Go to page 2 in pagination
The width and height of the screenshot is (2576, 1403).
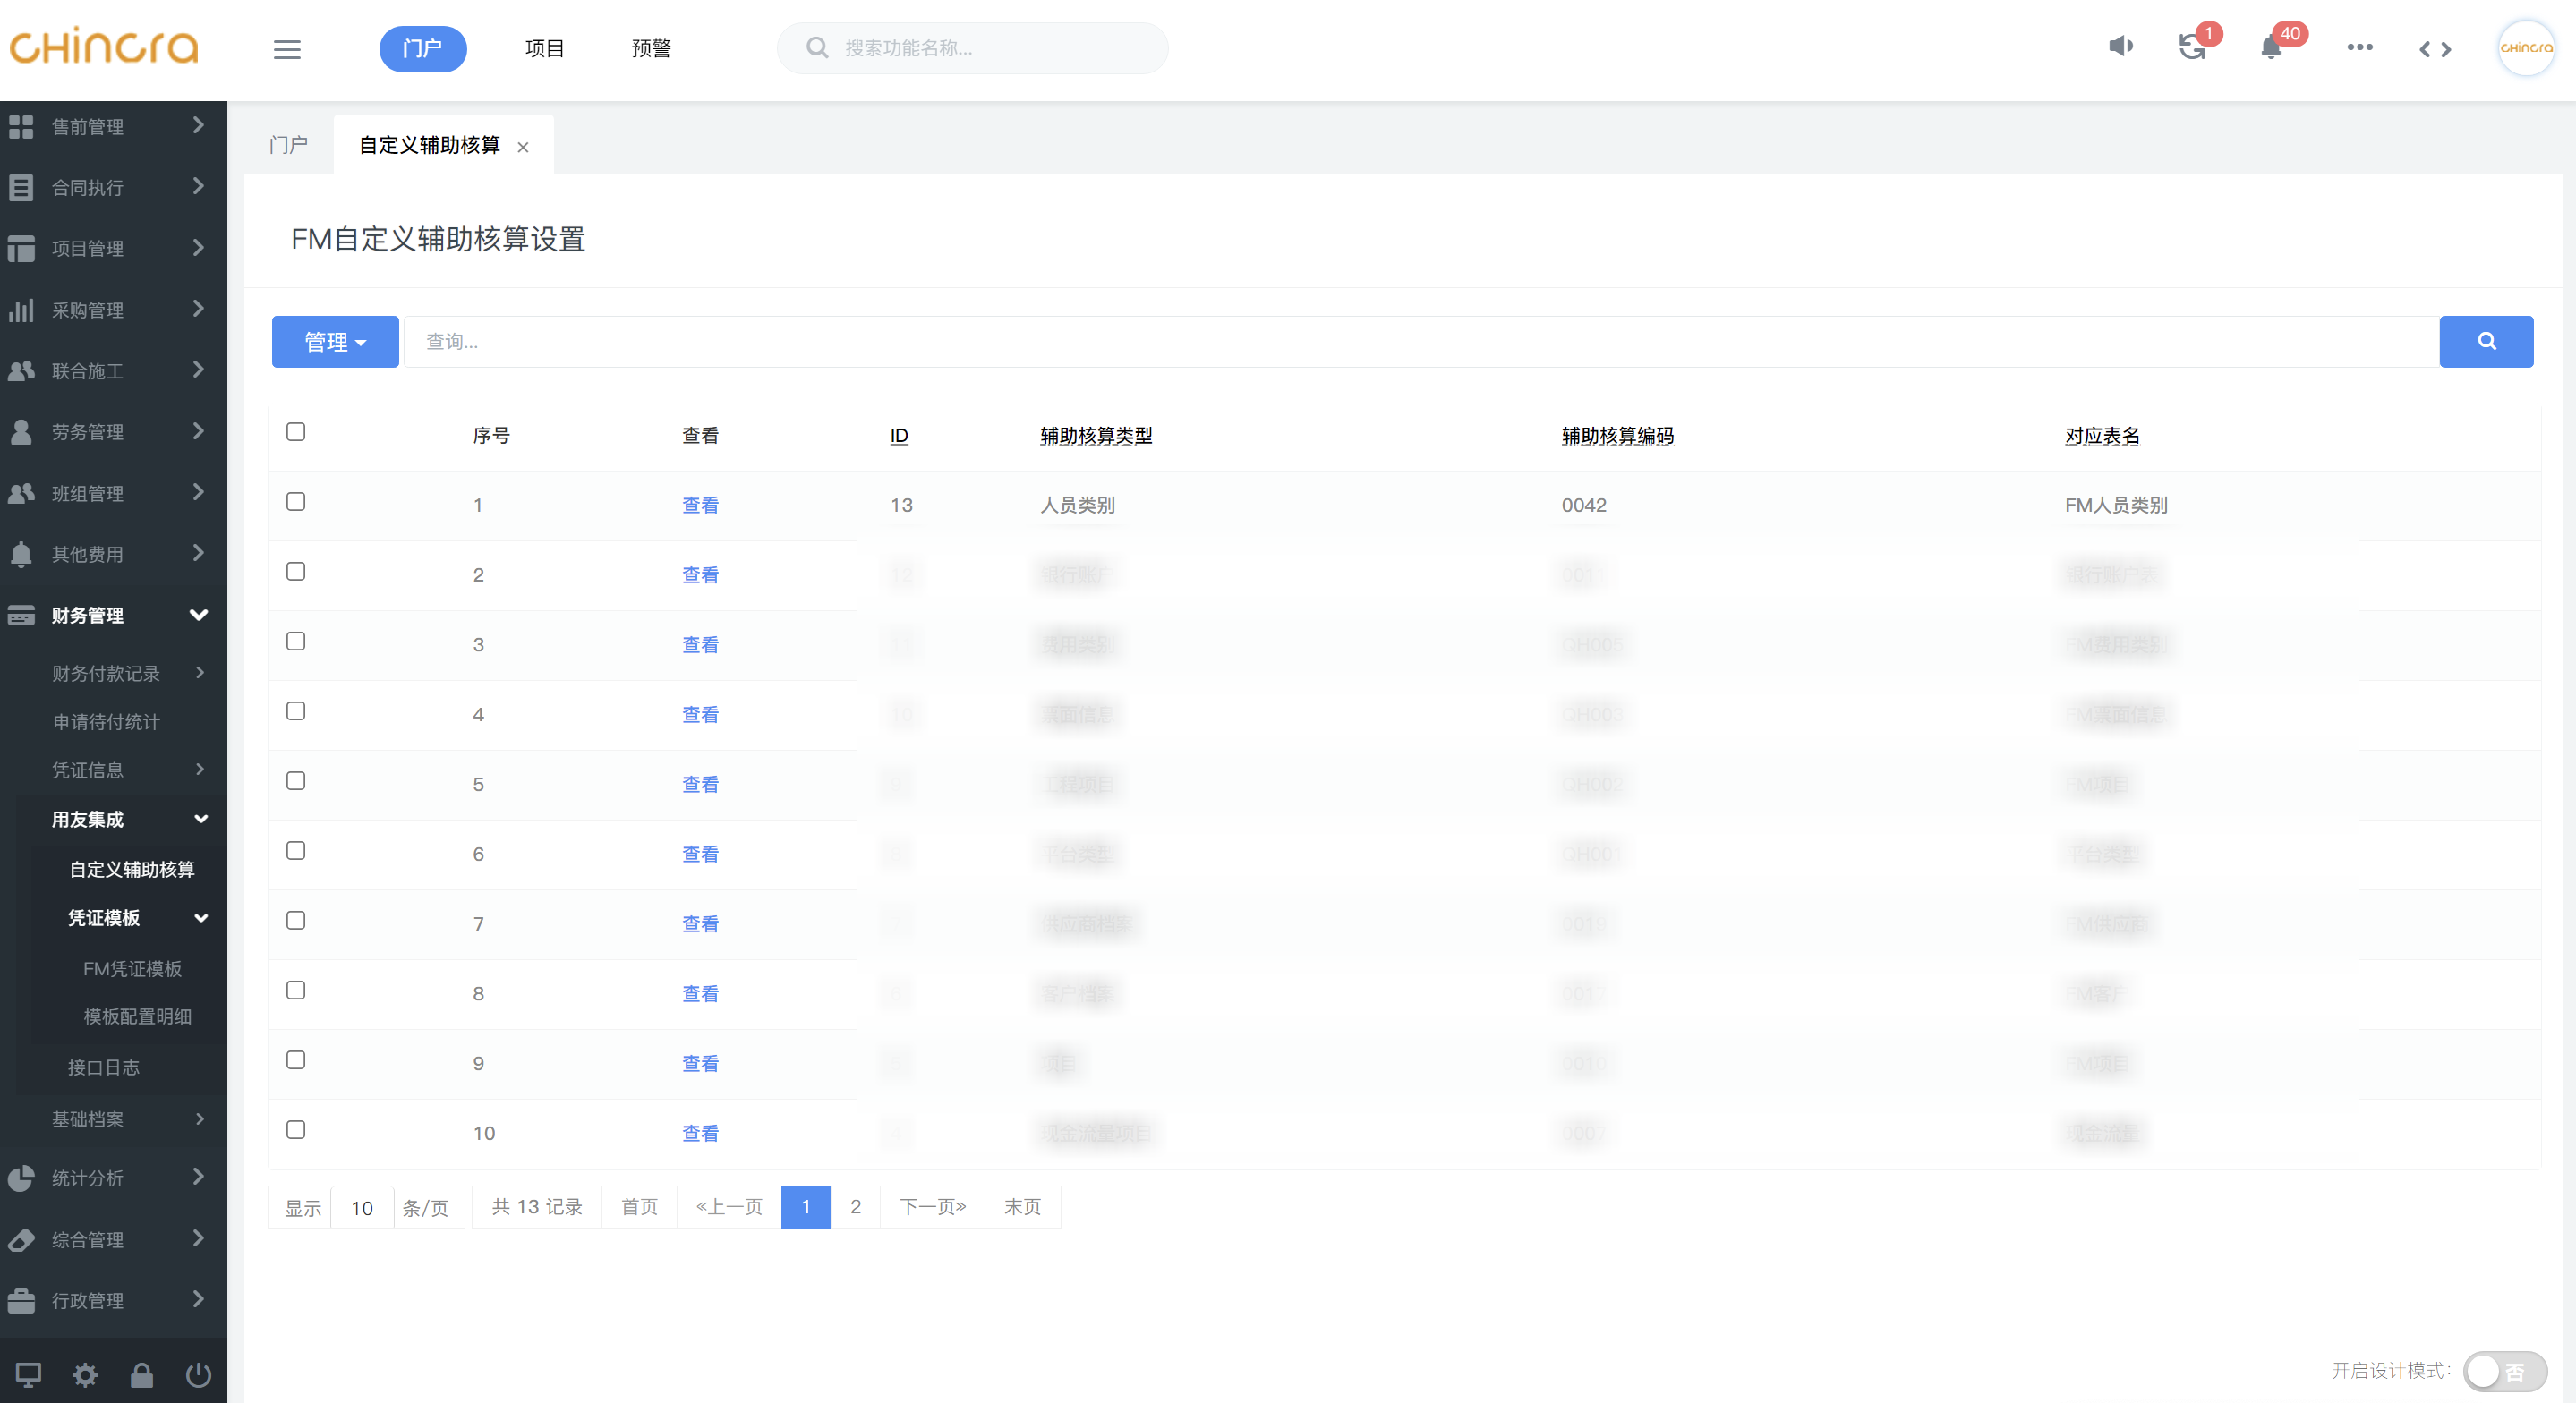[x=855, y=1207]
